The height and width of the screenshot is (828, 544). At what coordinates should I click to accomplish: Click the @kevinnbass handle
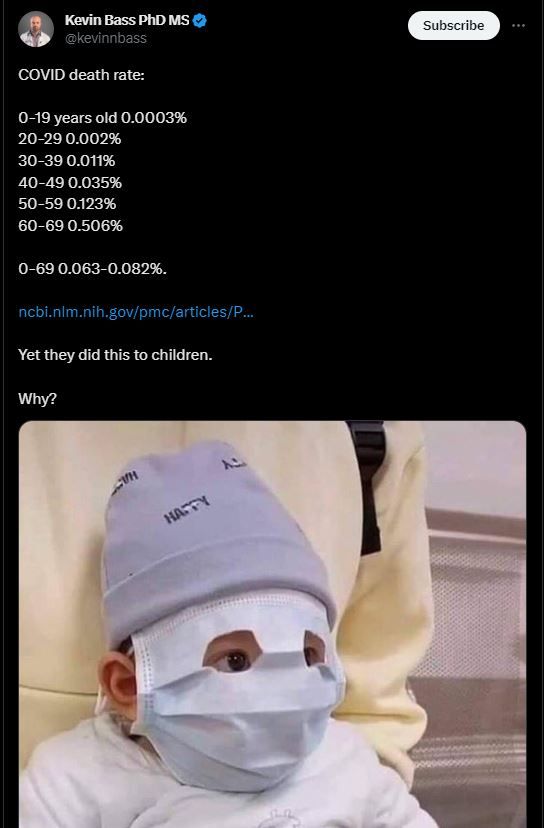[106, 38]
